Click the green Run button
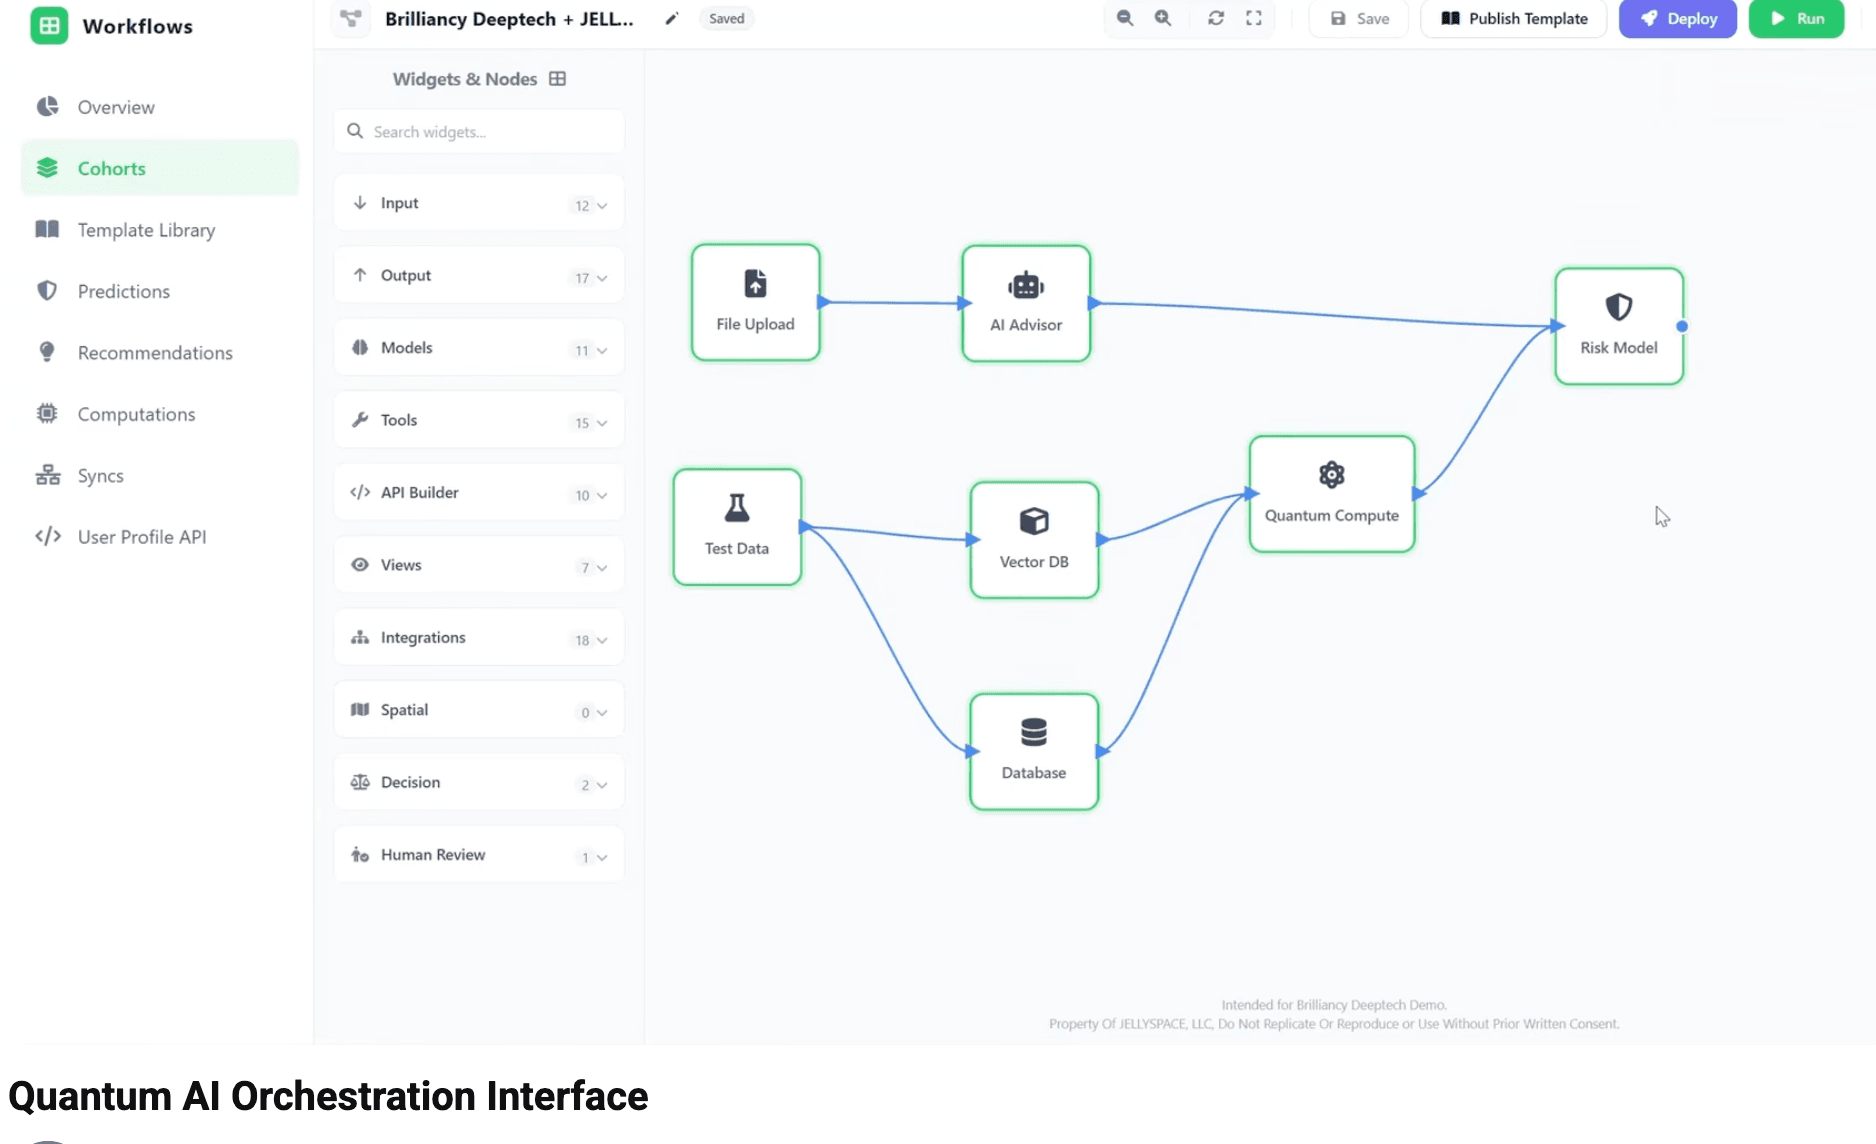The height and width of the screenshot is (1144, 1876). tap(1797, 18)
